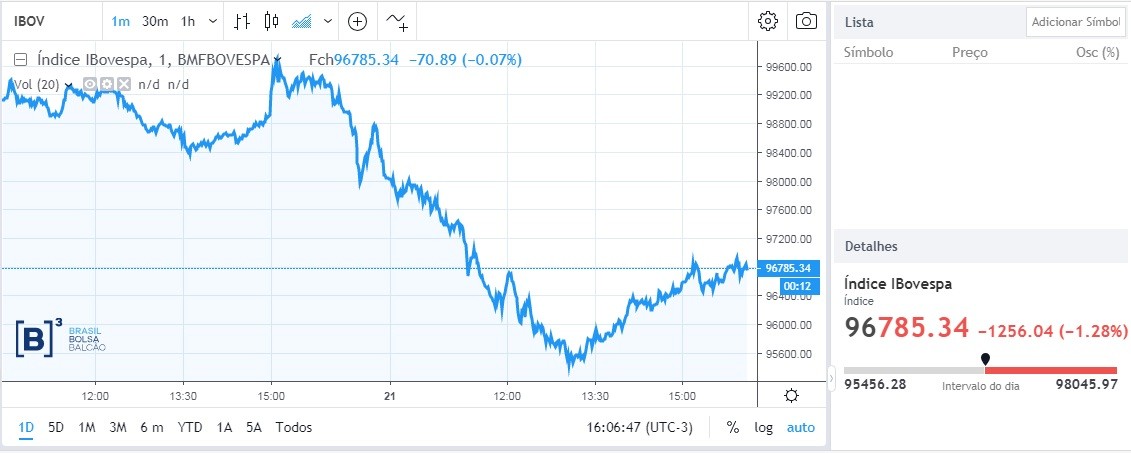Click the axis settings icon below price scale
Viewport: 1131px width, 453px height.
(791, 395)
